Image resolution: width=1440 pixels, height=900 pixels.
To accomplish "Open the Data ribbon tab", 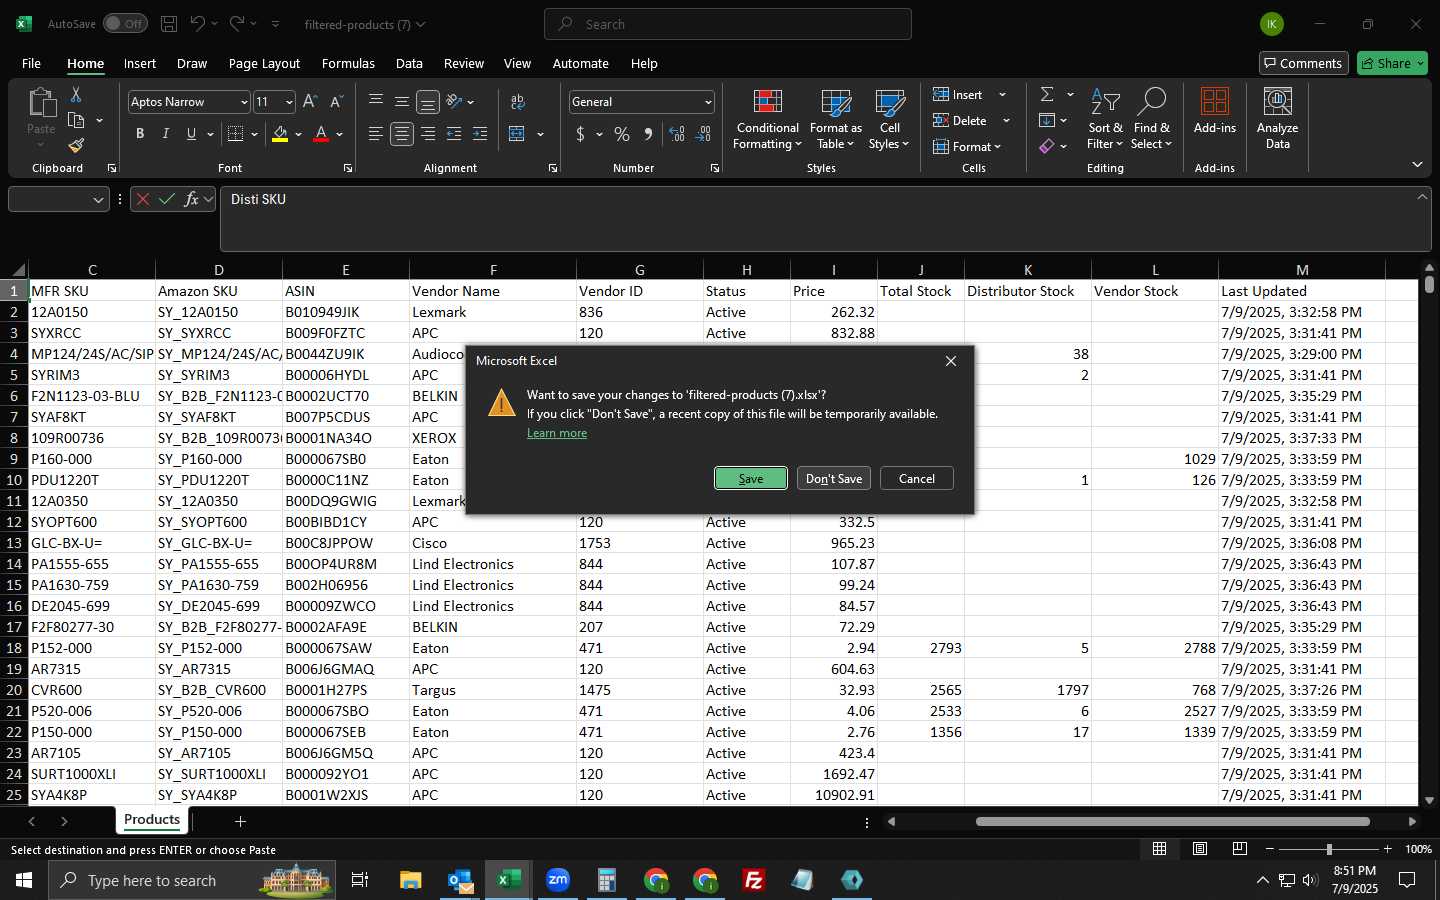I will pos(409,63).
